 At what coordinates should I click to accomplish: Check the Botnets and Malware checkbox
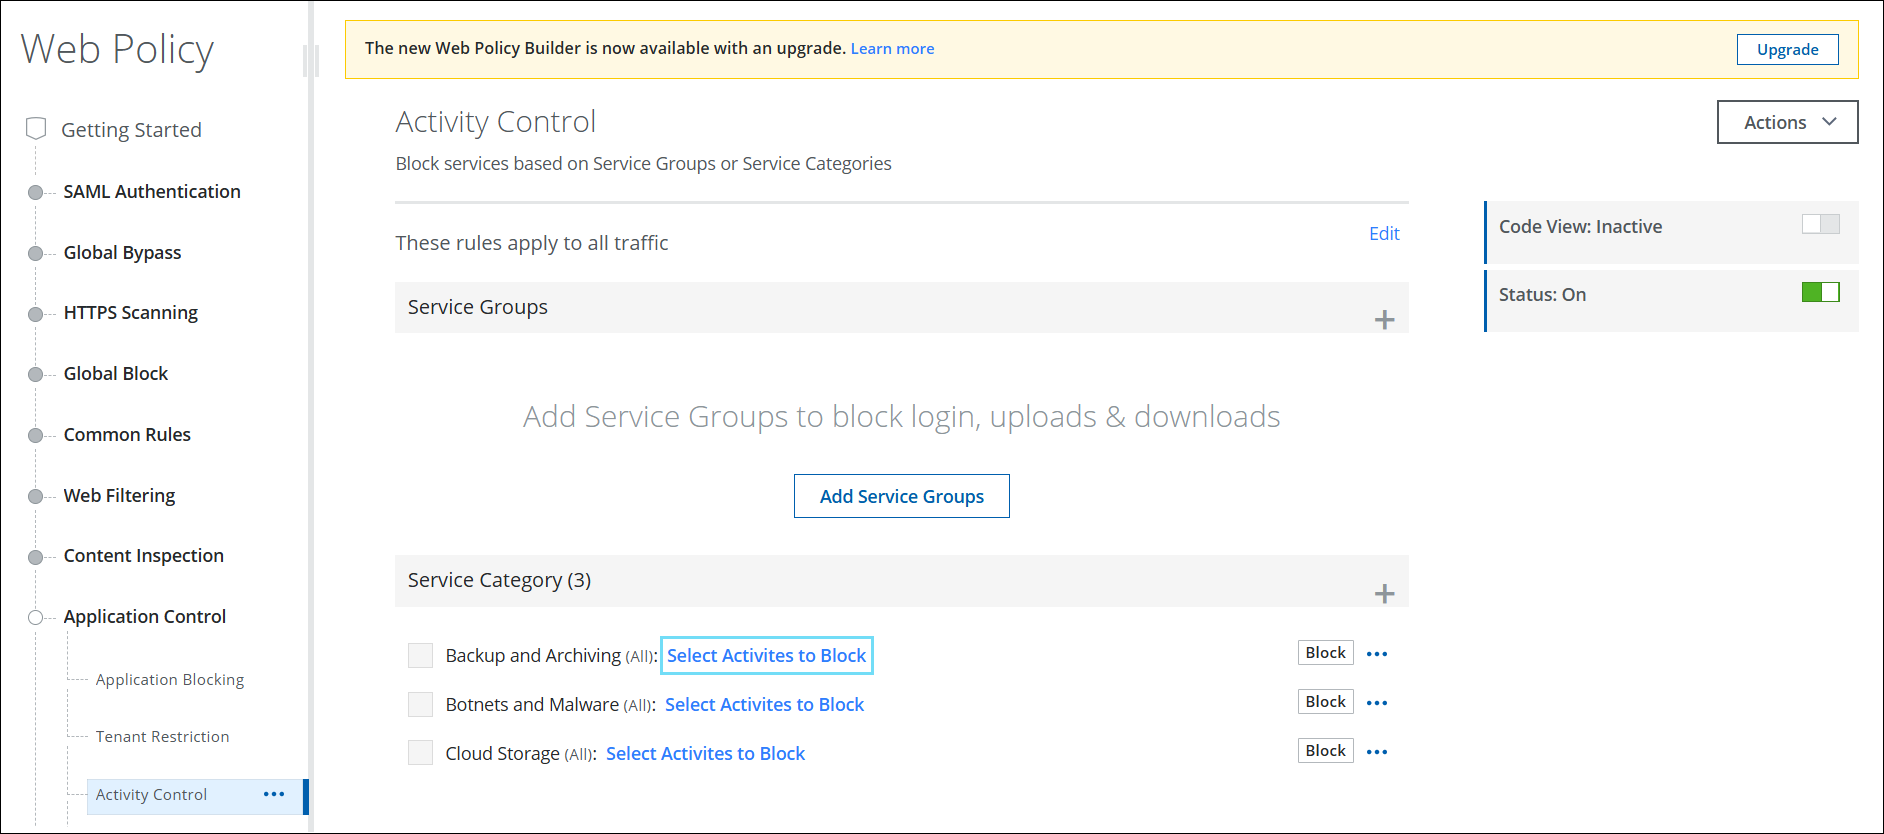click(x=420, y=705)
